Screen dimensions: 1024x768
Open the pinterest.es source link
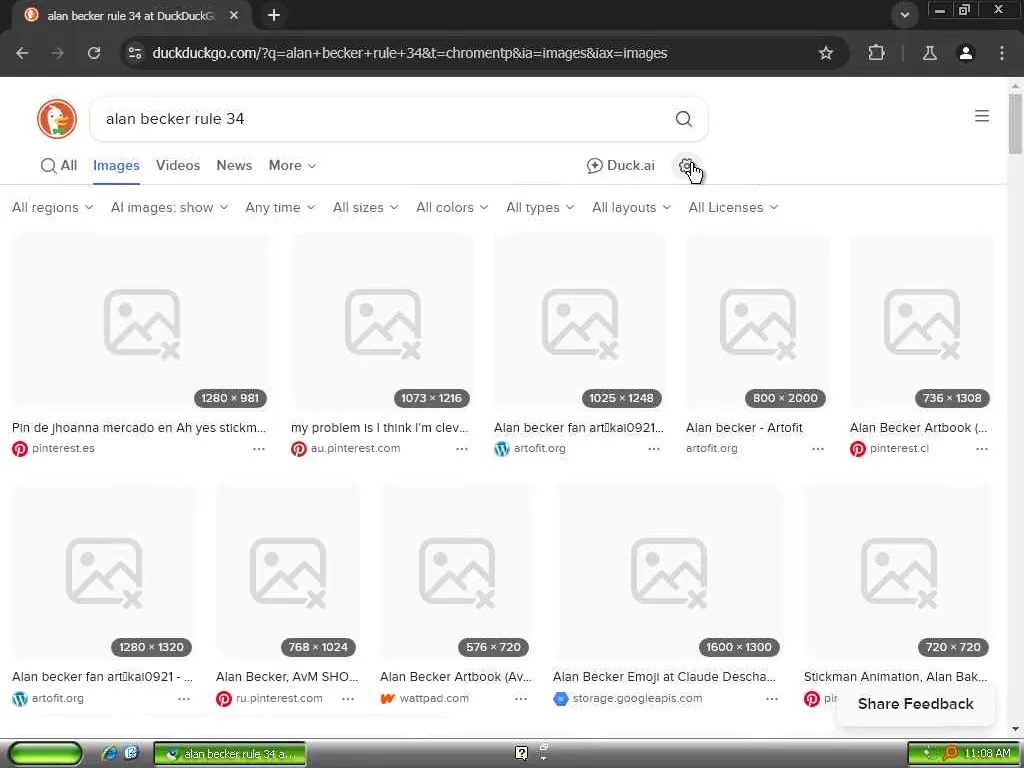pyautogui.click(x=63, y=449)
